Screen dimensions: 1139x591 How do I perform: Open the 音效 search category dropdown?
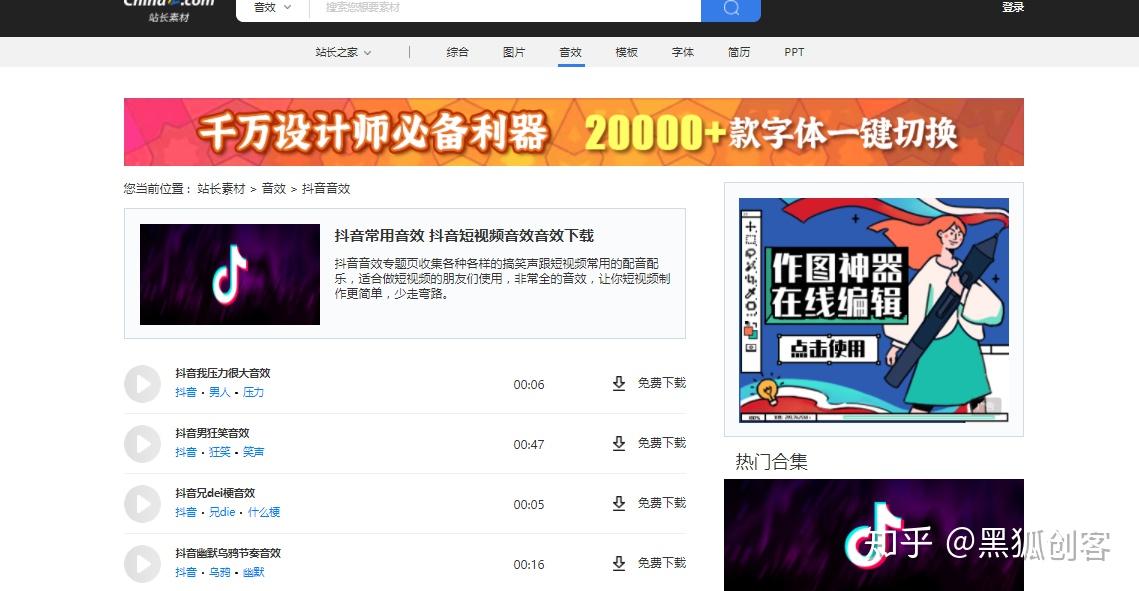(272, 7)
